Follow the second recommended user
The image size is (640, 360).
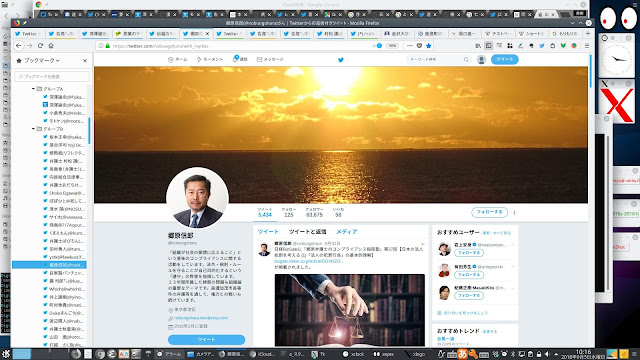[x=469, y=275]
